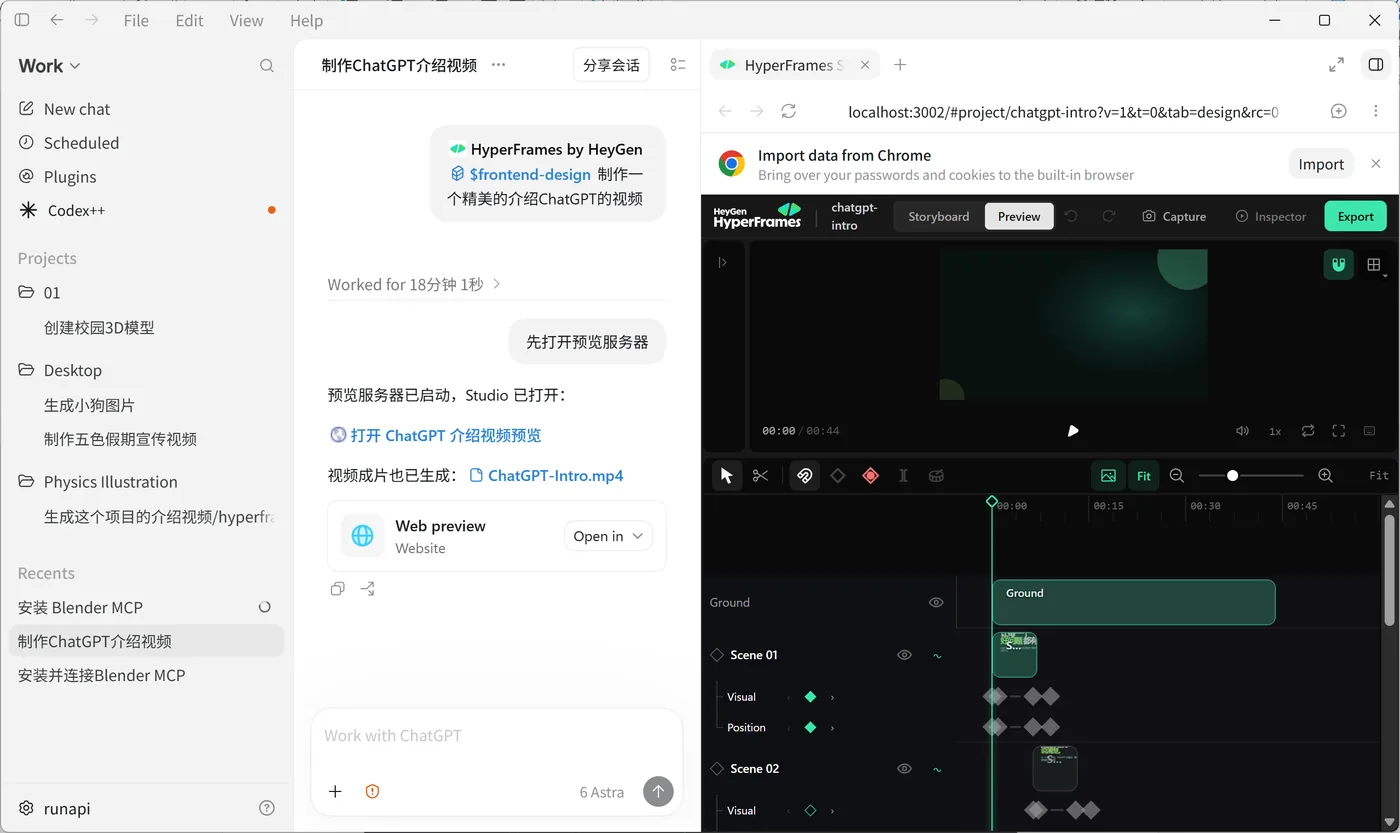Click the red record keyframe diamond
This screenshot has width=1400, height=833.
point(871,476)
